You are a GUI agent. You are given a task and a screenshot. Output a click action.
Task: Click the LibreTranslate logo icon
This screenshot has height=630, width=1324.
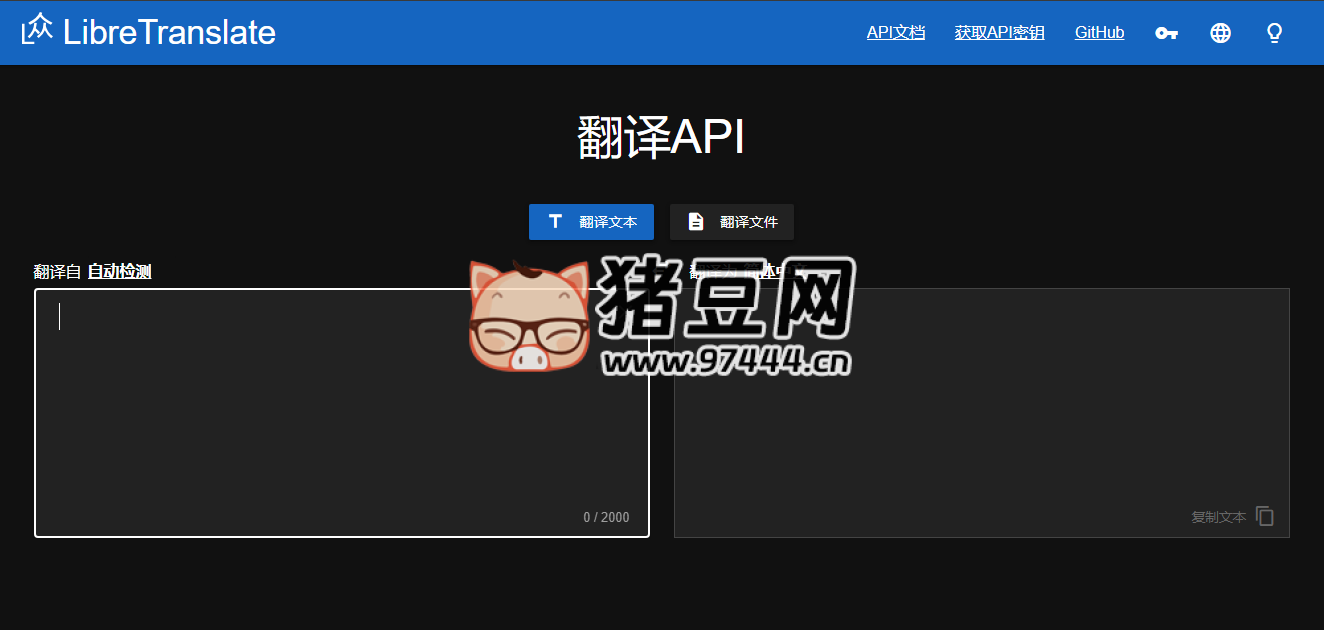coord(37,31)
